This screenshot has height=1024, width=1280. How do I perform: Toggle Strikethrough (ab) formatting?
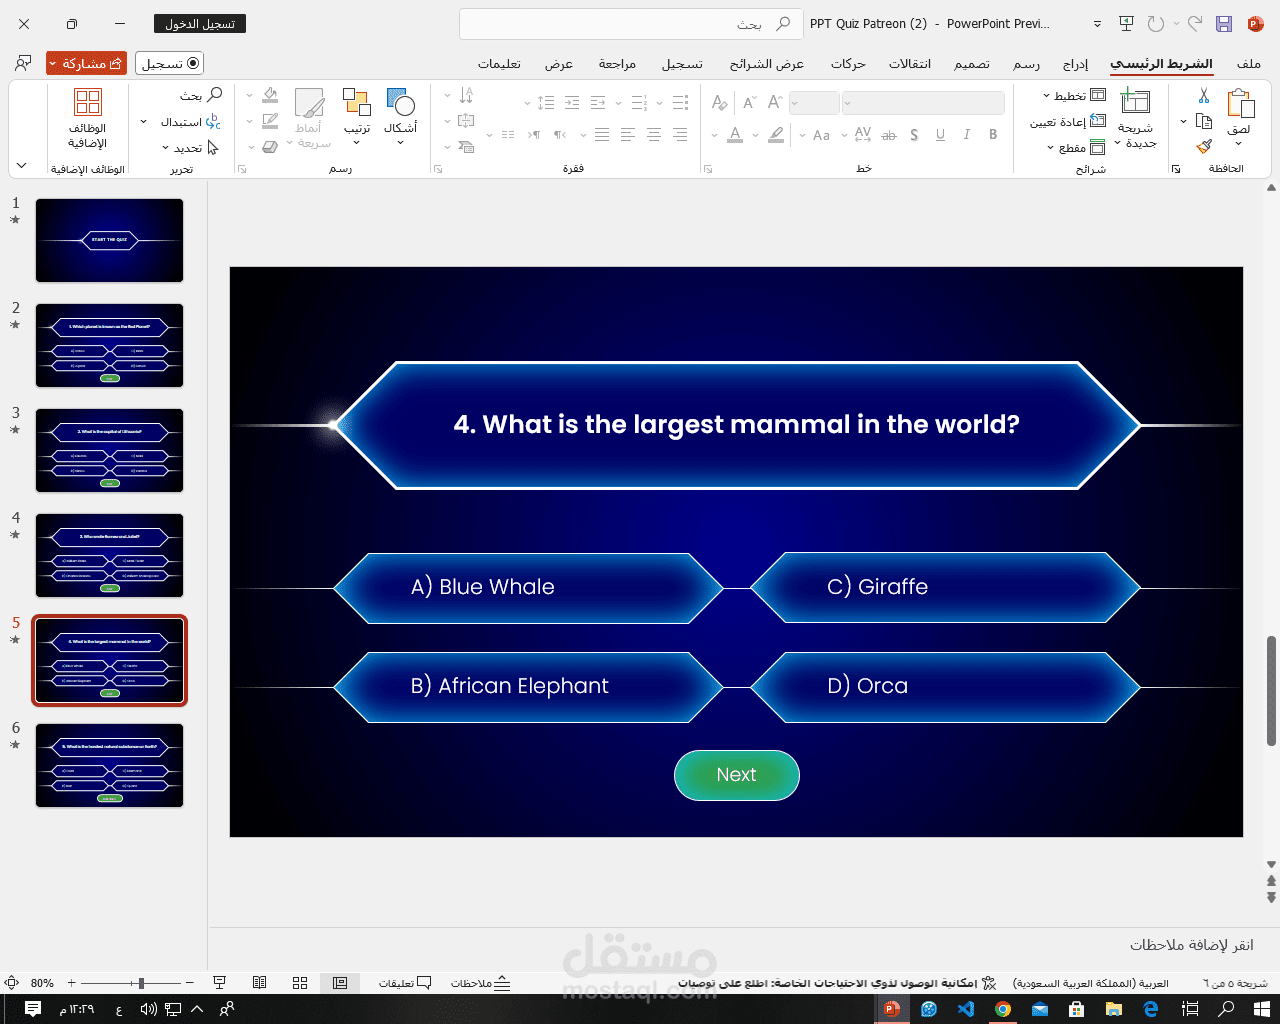point(889,135)
